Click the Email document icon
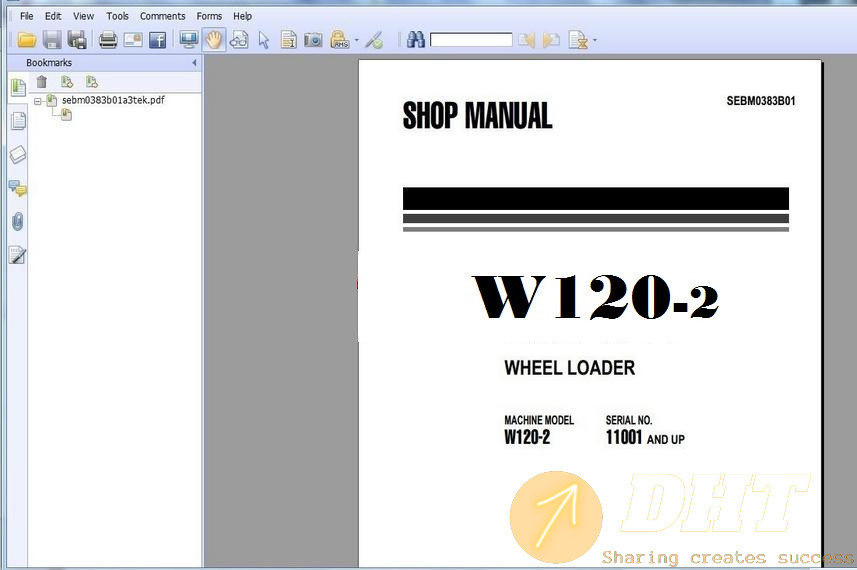The width and height of the screenshot is (857, 570). [133, 40]
